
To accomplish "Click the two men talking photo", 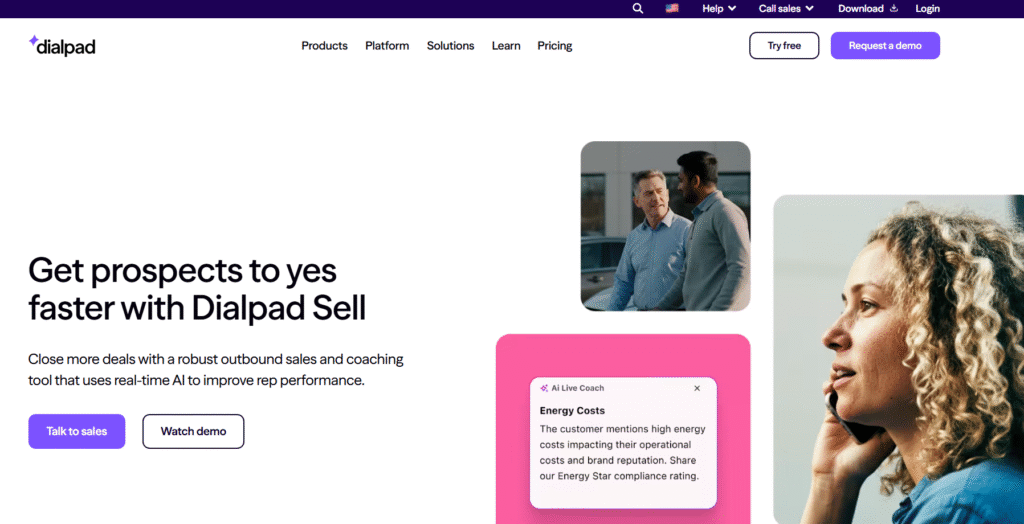I will click(x=665, y=226).
